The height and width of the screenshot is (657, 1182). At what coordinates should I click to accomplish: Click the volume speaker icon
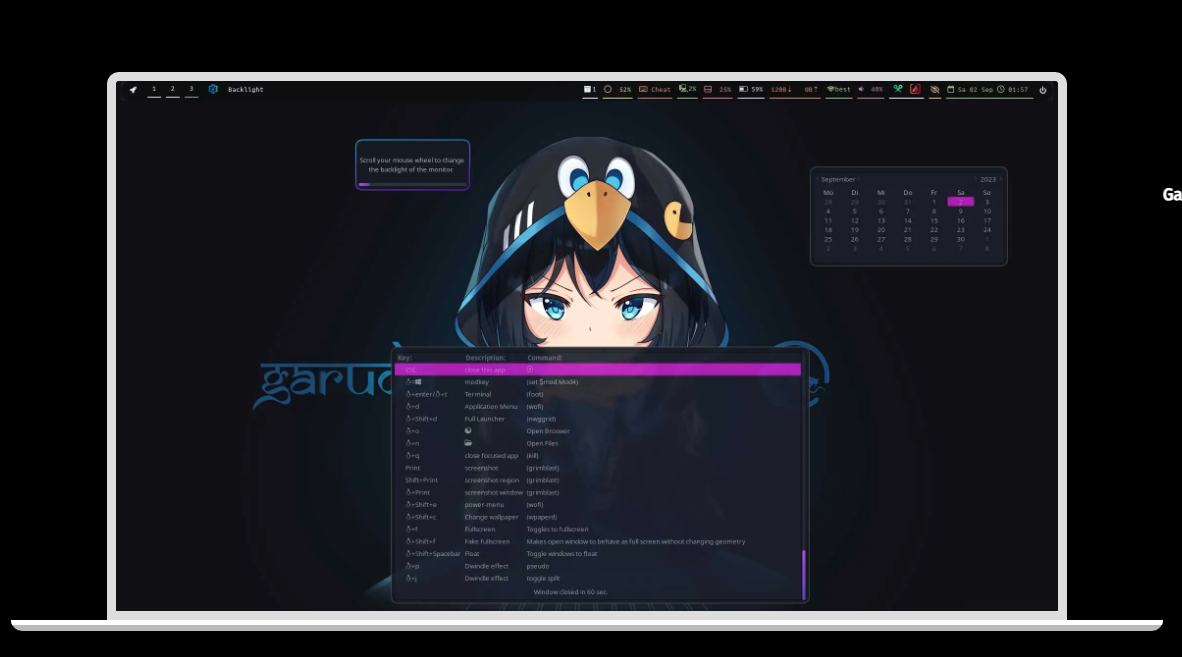(861, 90)
